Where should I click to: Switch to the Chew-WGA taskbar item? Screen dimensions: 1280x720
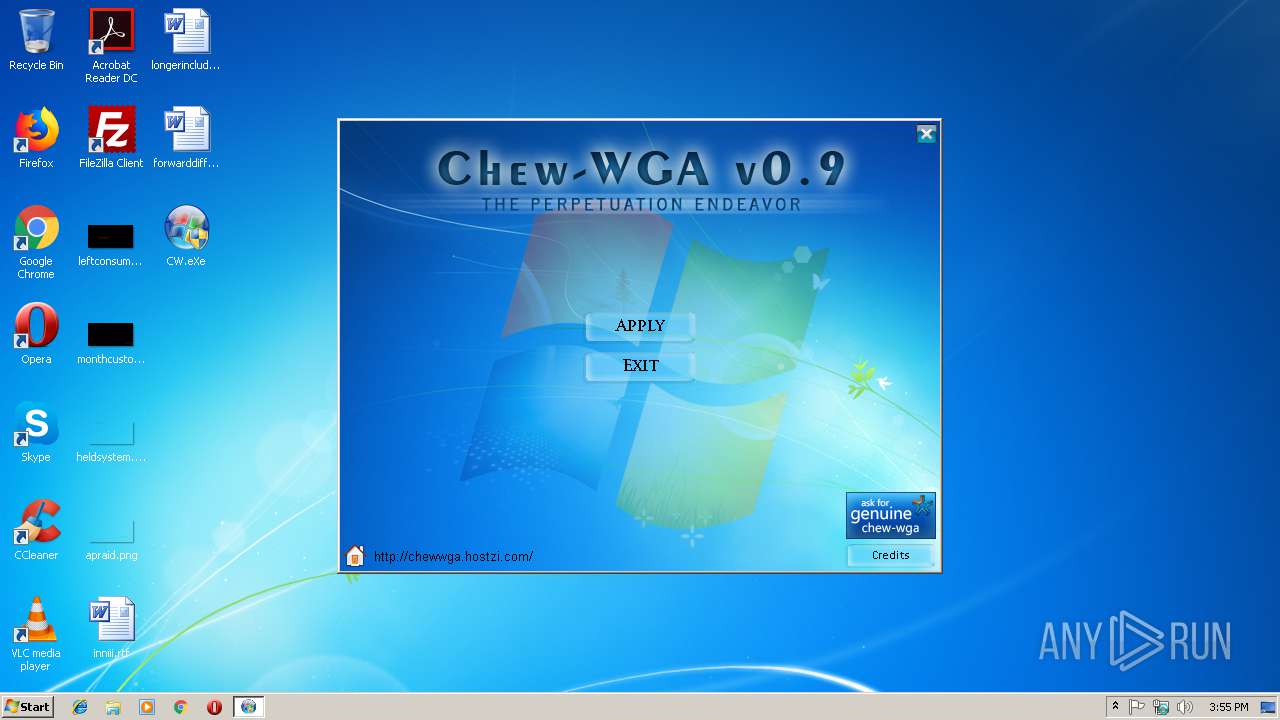pyautogui.click(x=248, y=707)
